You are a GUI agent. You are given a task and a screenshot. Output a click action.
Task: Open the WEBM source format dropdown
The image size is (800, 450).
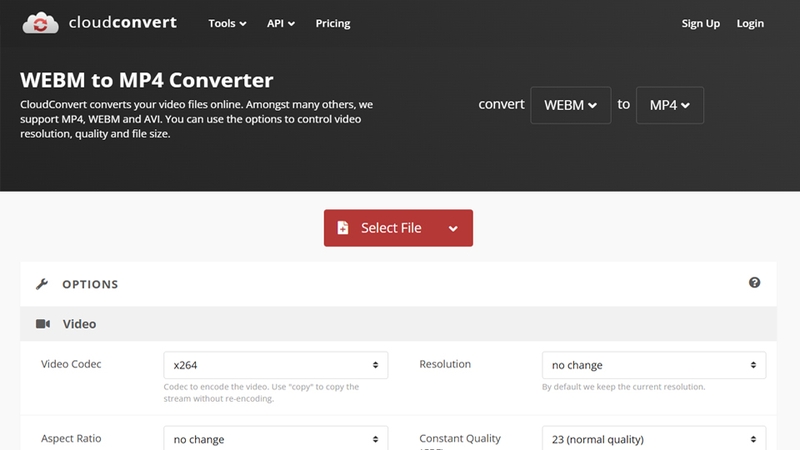tap(570, 105)
